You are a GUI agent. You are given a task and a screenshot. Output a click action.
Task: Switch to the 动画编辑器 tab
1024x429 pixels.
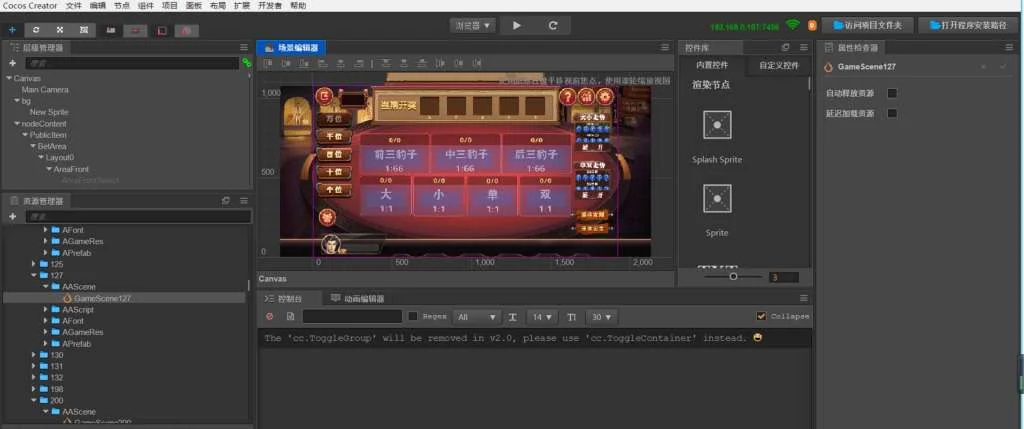coord(357,298)
